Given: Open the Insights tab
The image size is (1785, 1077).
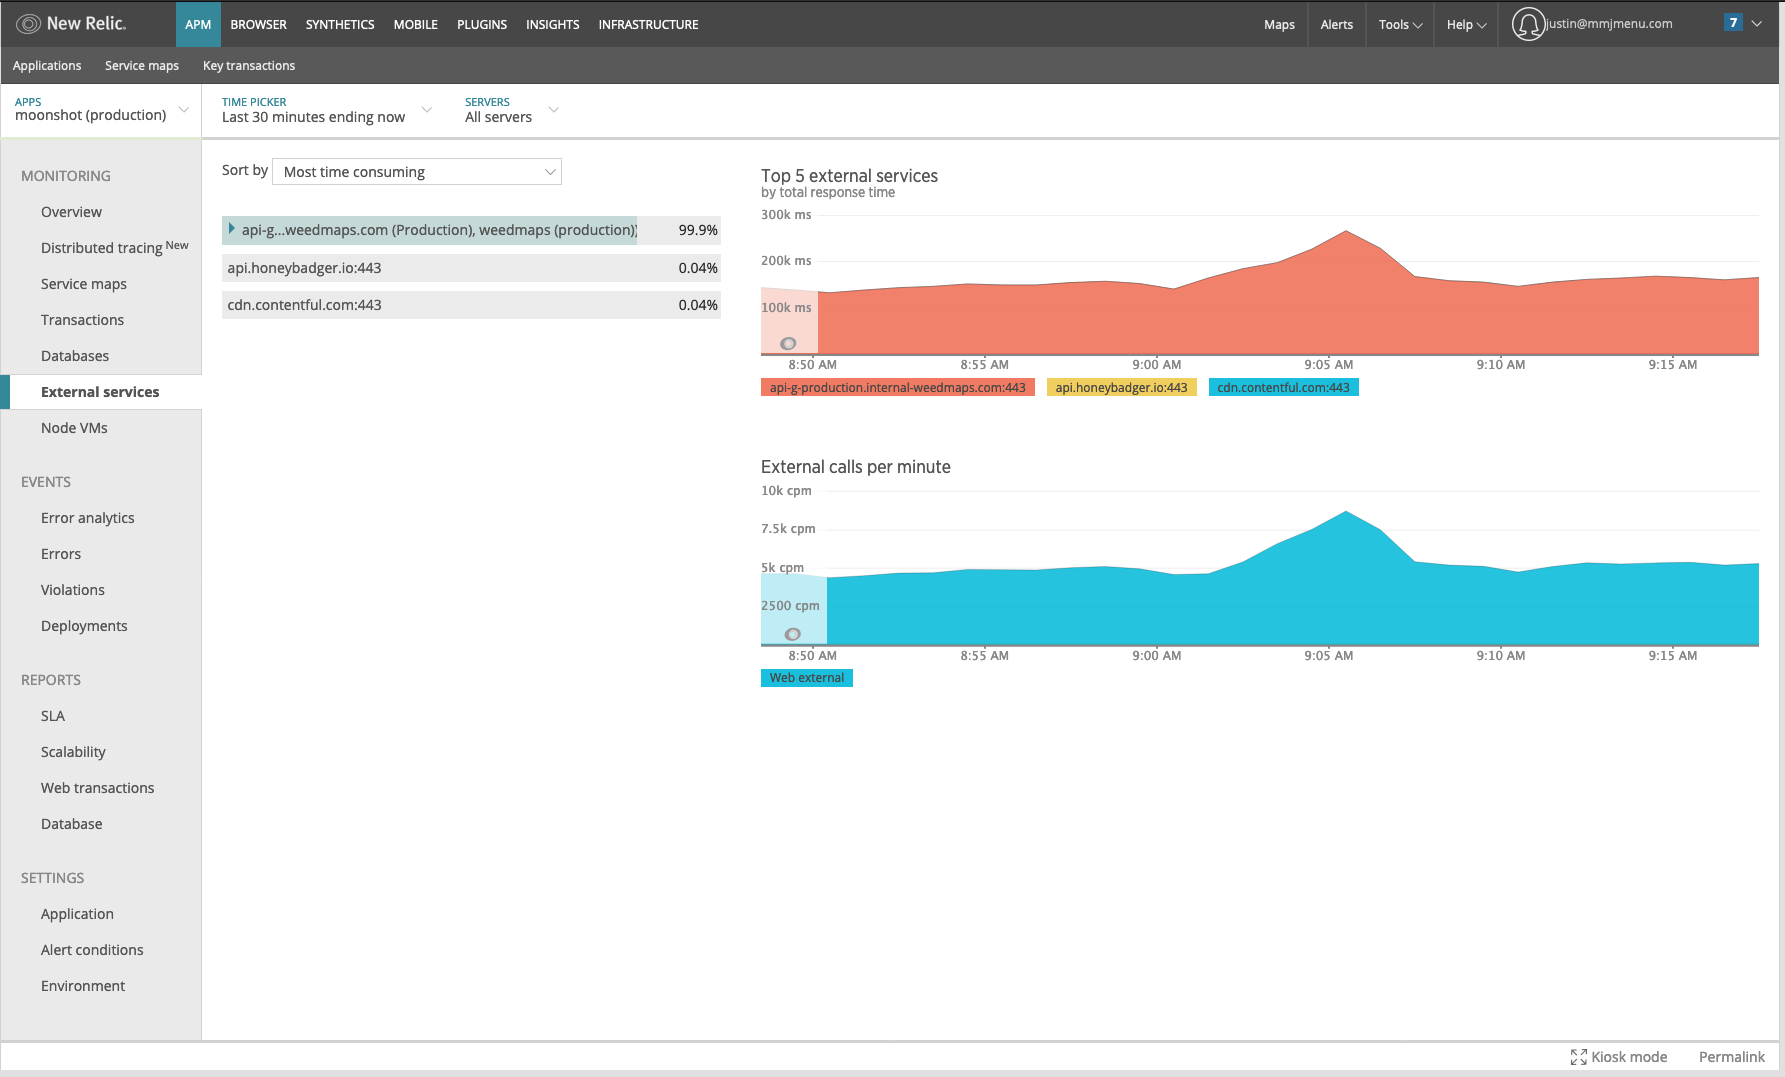Looking at the screenshot, I should tap(552, 24).
